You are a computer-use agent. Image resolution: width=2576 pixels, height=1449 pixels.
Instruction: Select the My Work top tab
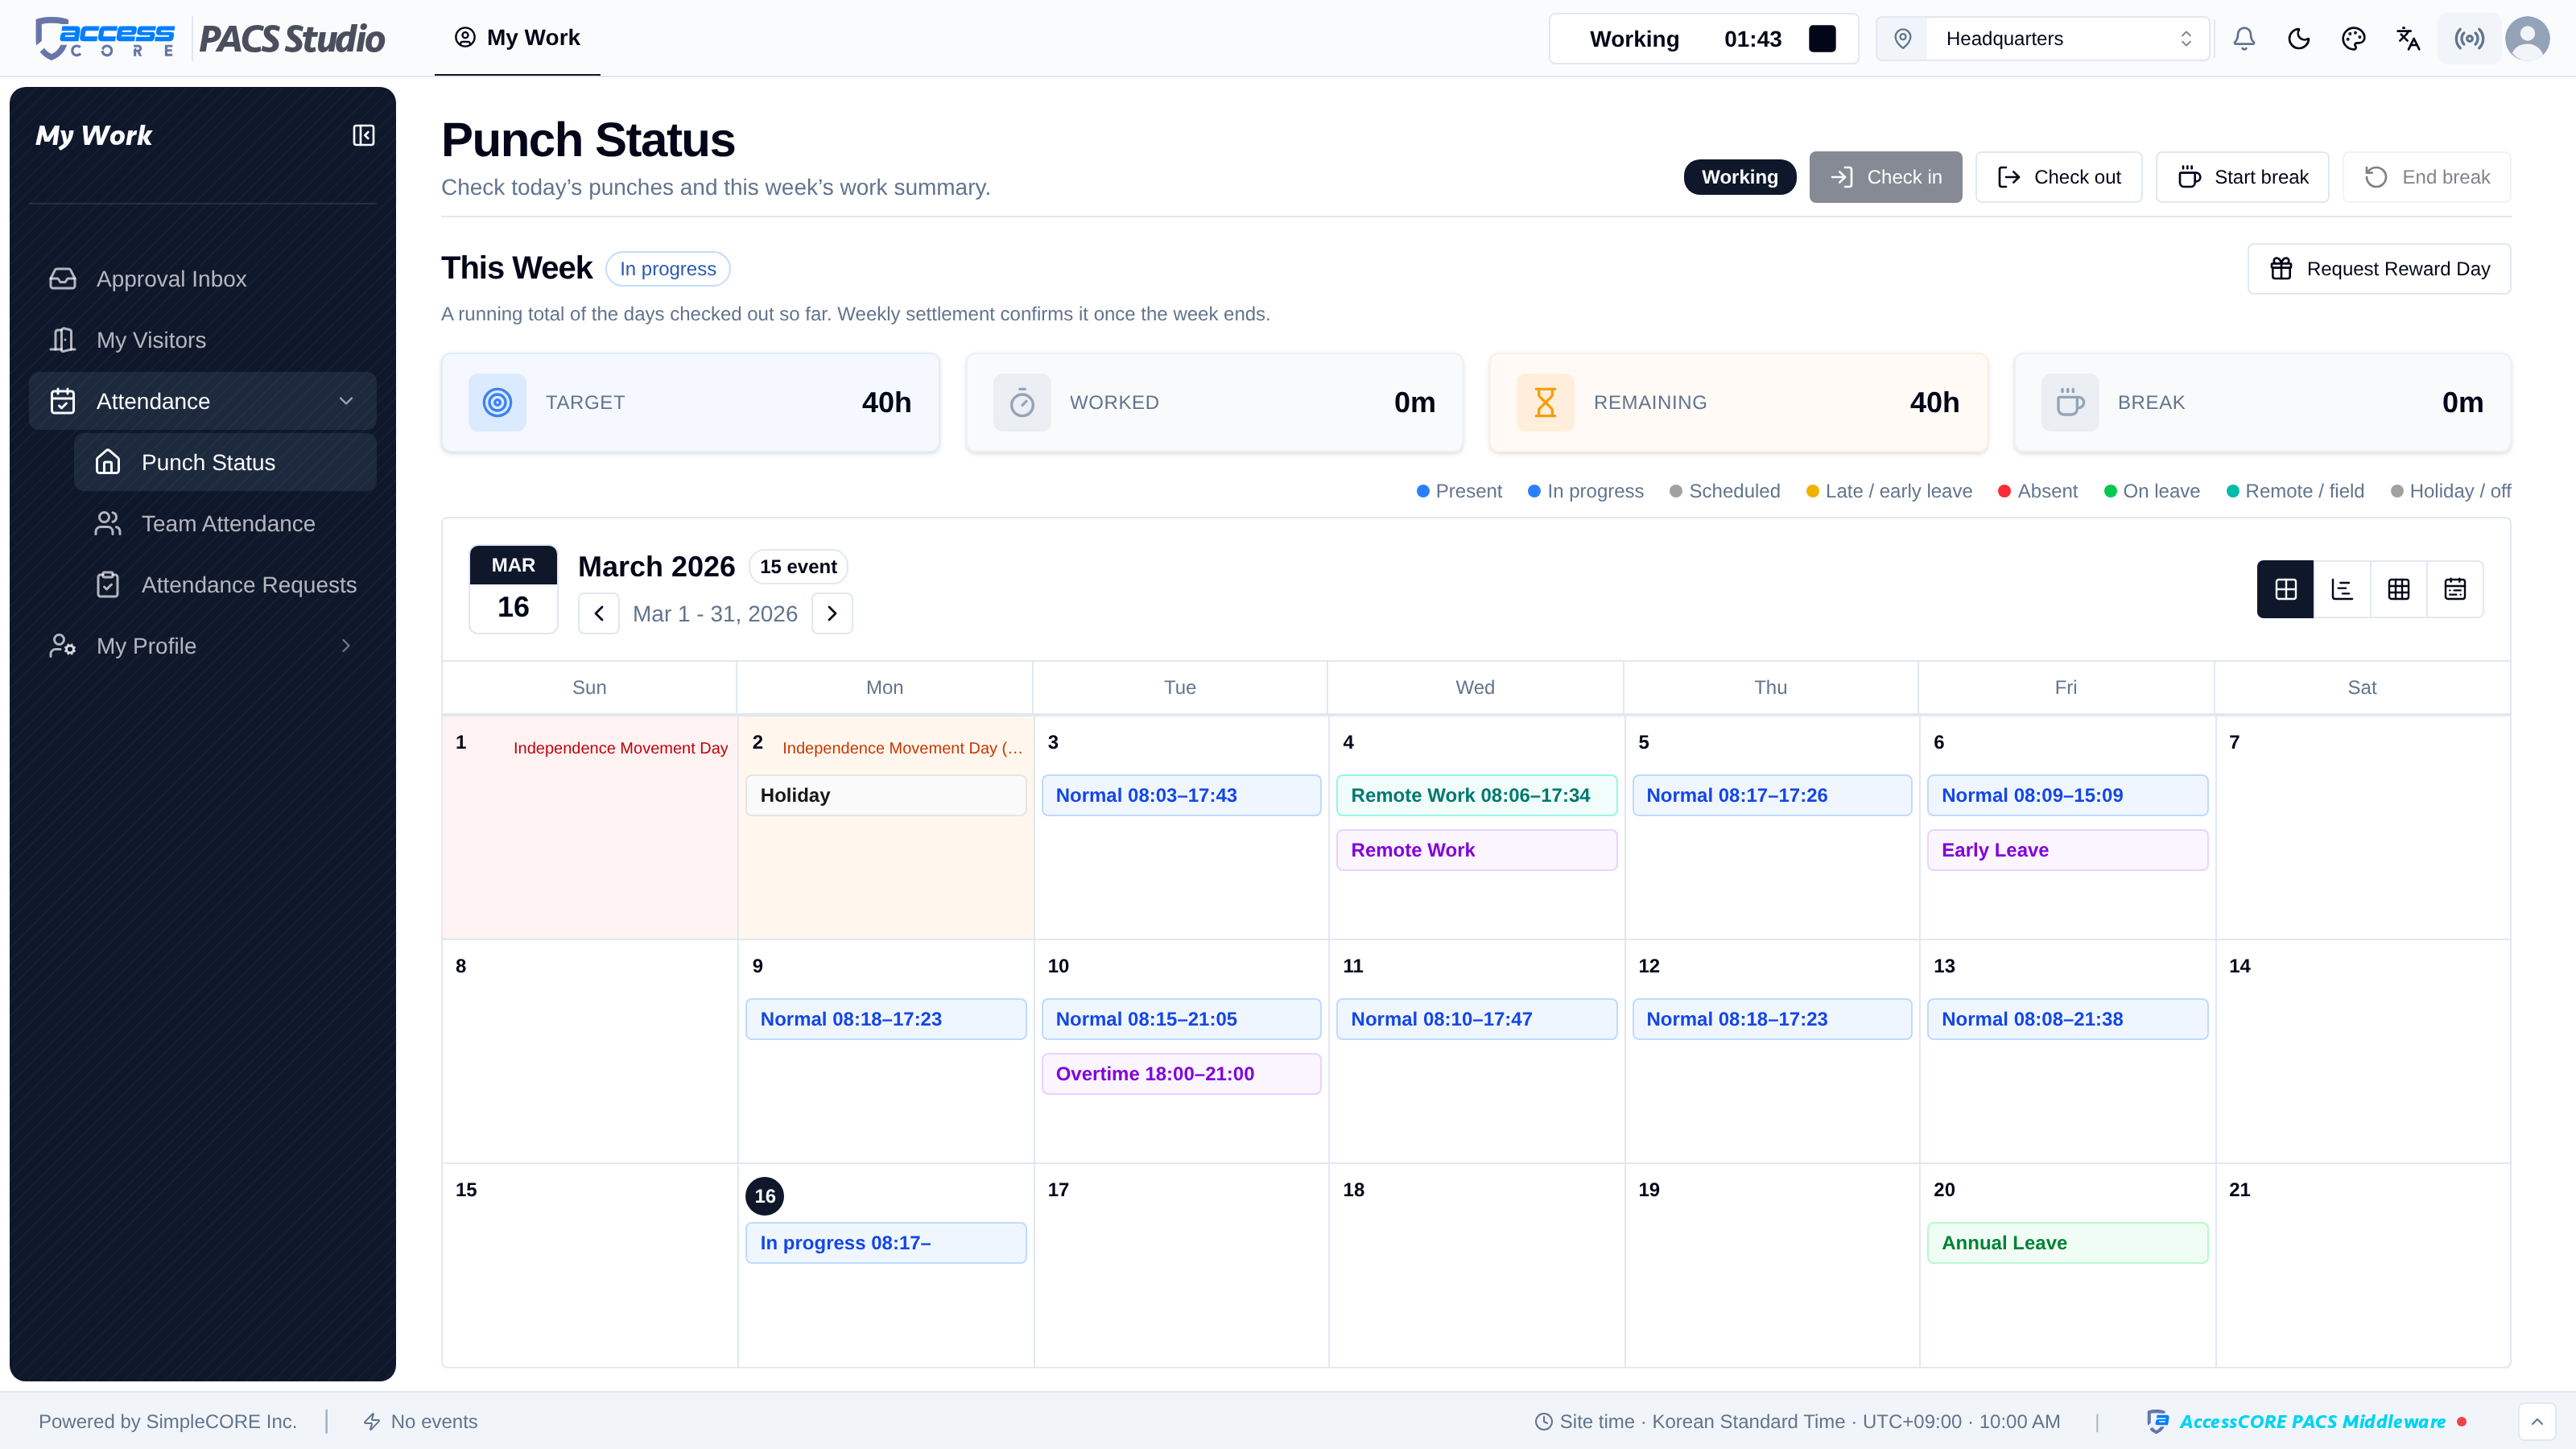[517, 38]
